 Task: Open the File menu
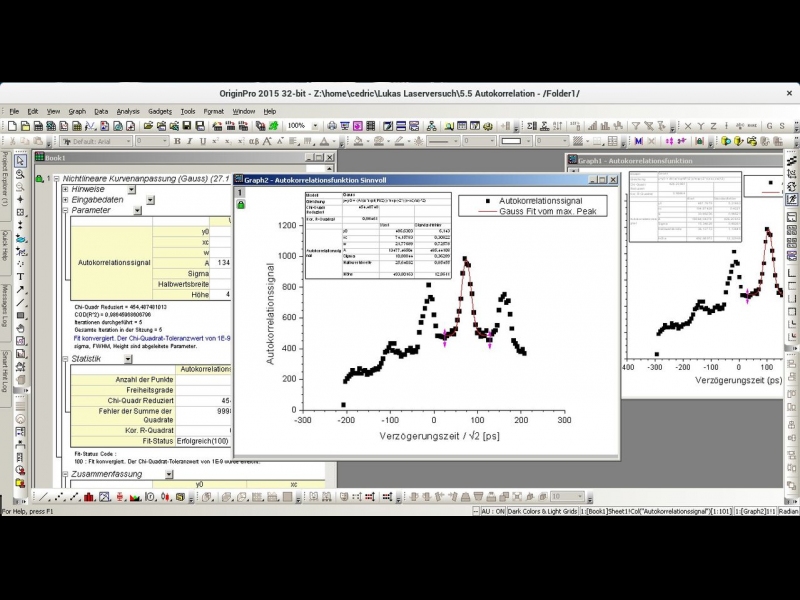click(14, 111)
